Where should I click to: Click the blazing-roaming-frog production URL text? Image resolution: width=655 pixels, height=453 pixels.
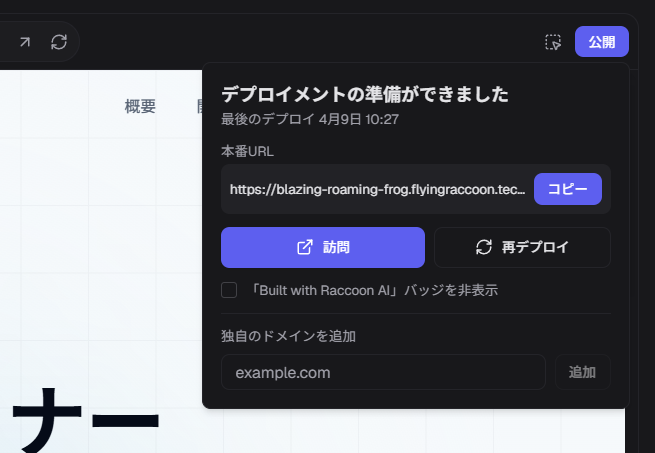pos(377,189)
